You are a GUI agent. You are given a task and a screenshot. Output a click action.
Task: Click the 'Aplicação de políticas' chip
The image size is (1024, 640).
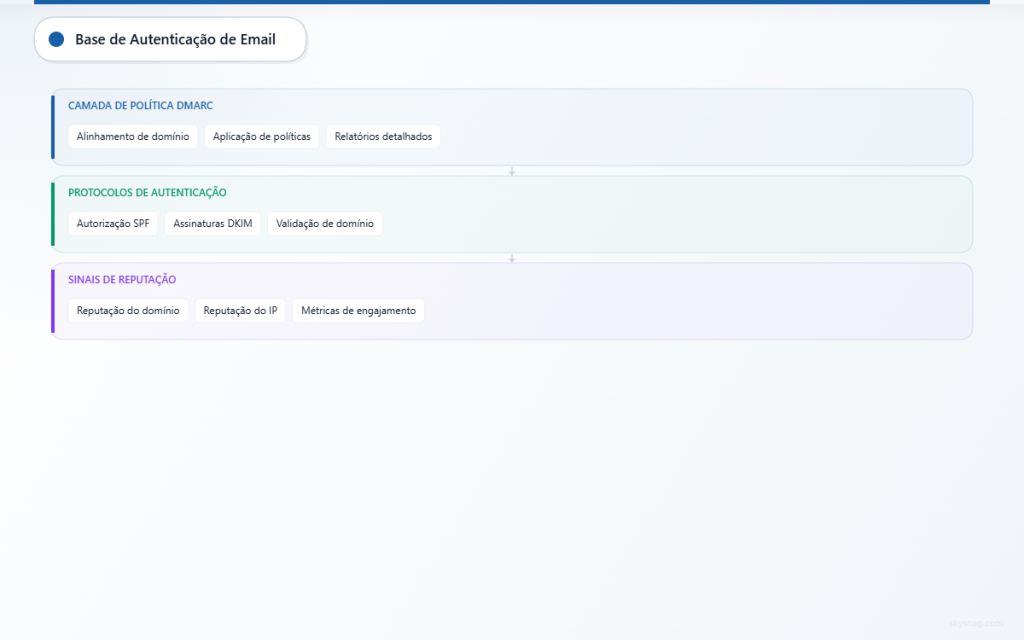(x=262, y=137)
